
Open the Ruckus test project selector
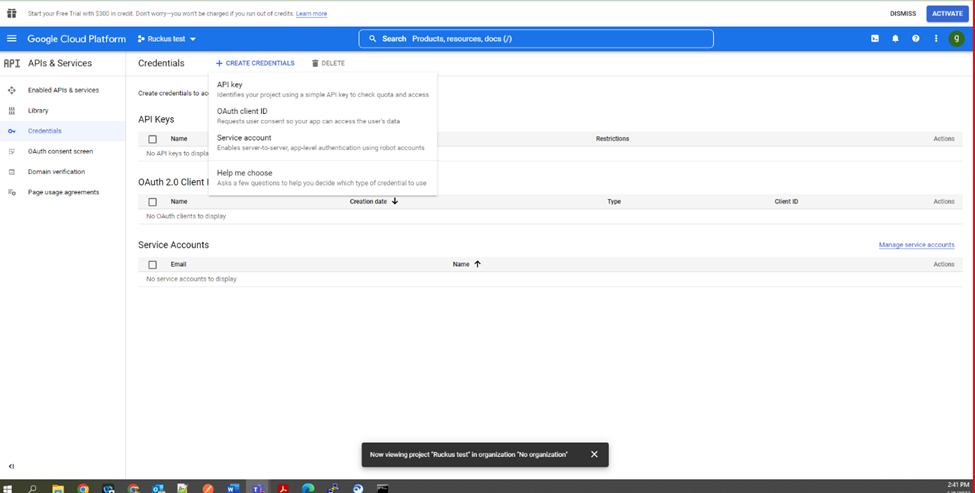(x=167, y=39)
